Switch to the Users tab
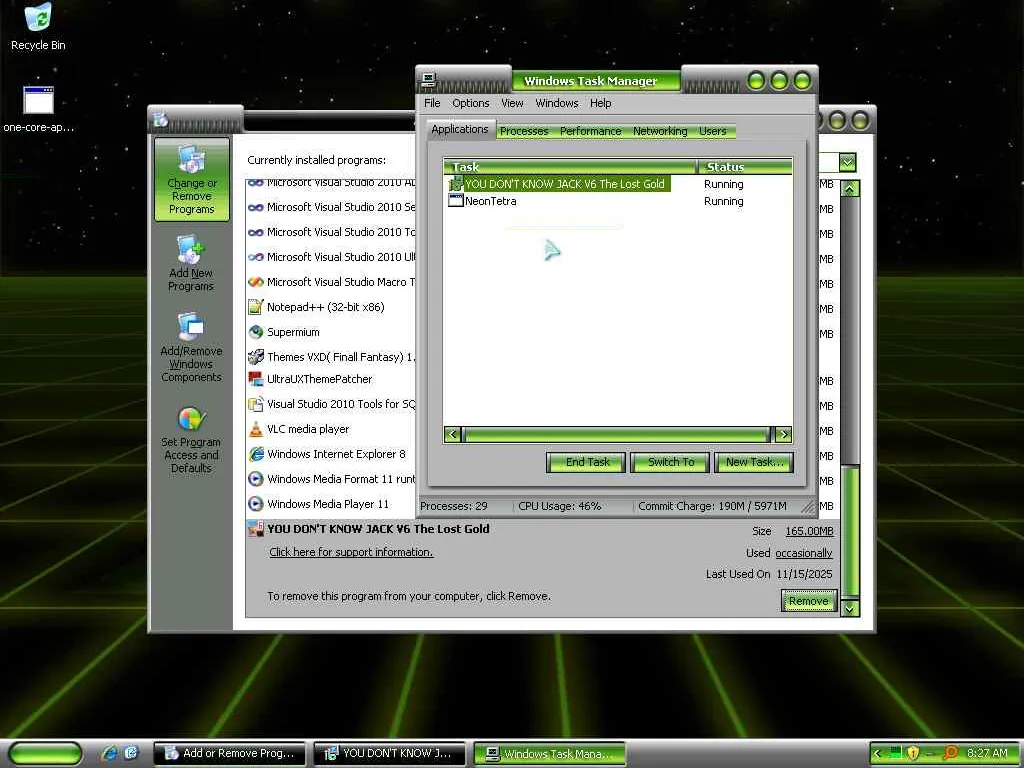Screen dimensions: 1024x768 pyautogui.click(x=712, y=131)
